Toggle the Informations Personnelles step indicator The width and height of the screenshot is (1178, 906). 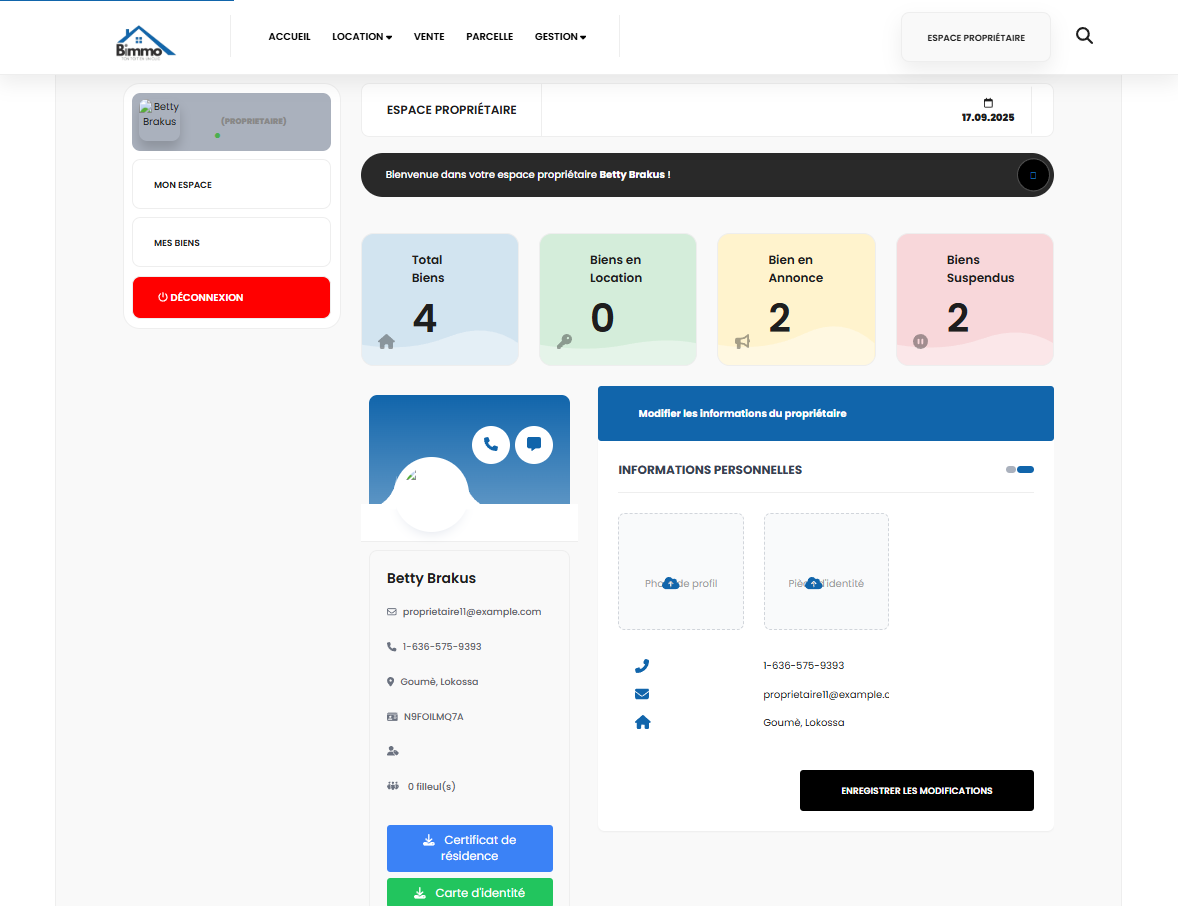tap(1020, 470)
